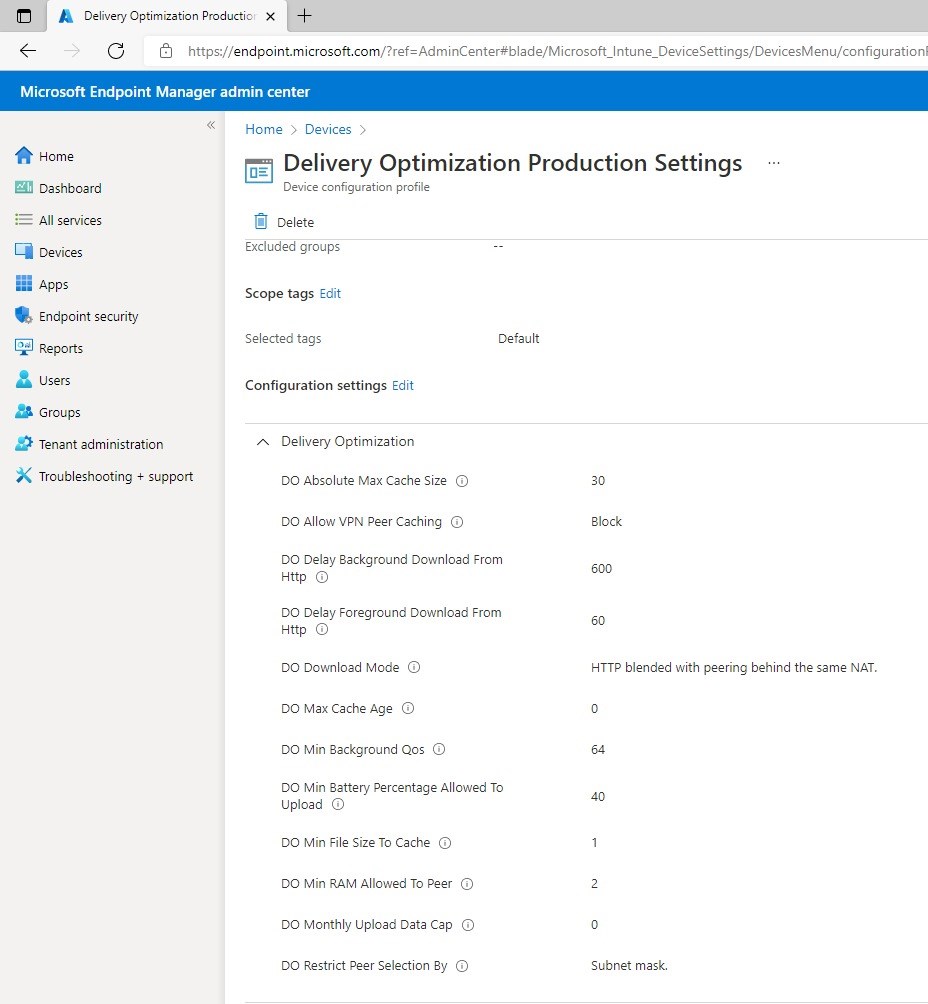
Task: Select the Default scope tag value
Action: [x=519, y=338]
